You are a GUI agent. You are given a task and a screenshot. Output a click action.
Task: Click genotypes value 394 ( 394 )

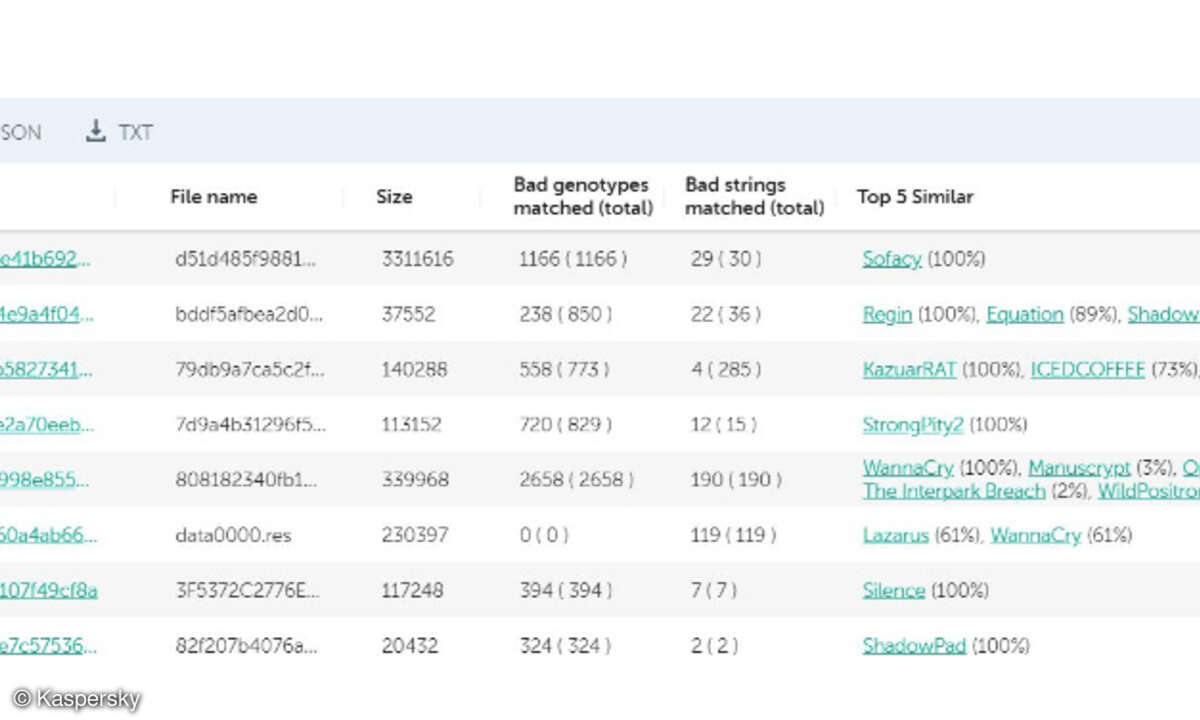[565, 590]
